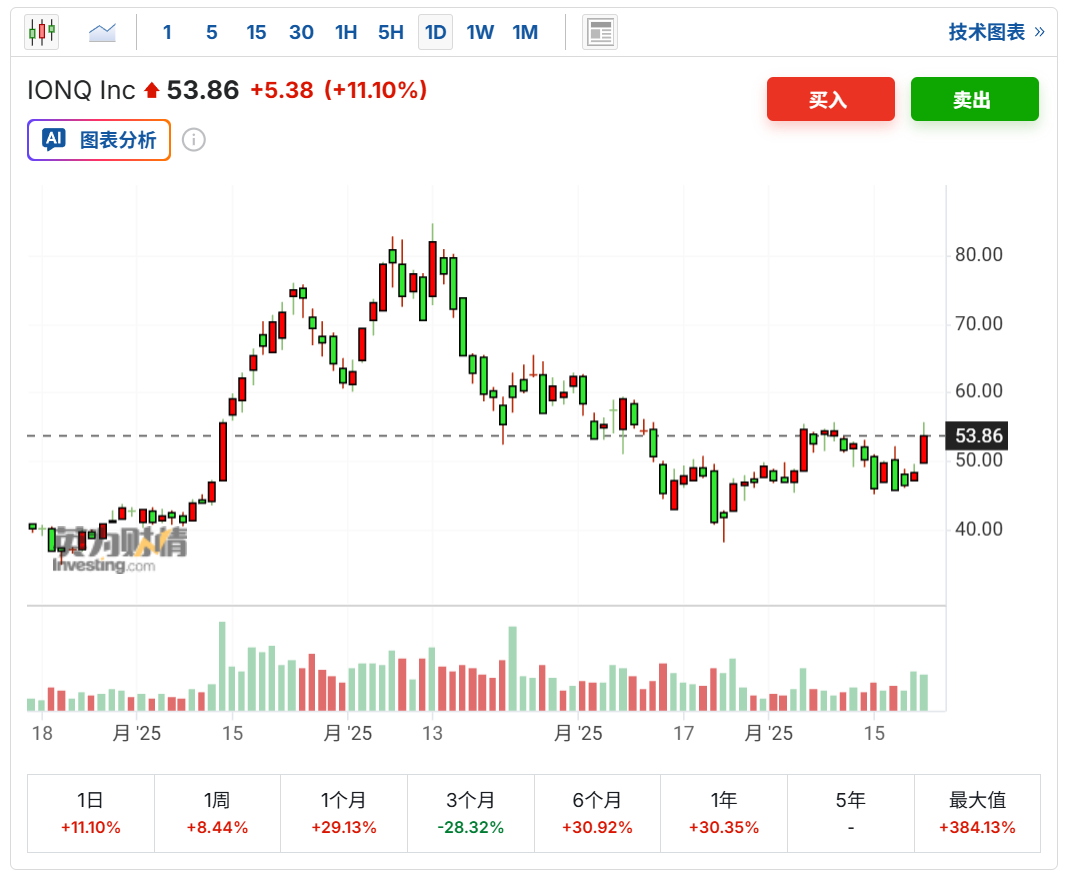Open the news overlay icon in toolbar
This screenshot has width=1070, height=876.
pyautogui.click(x=600, y=32)
